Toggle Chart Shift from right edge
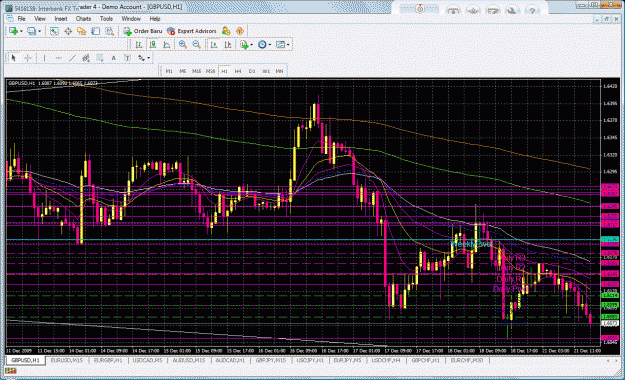Screen dimensions: 625x380 pyautogui.click(x=228, y=45)
